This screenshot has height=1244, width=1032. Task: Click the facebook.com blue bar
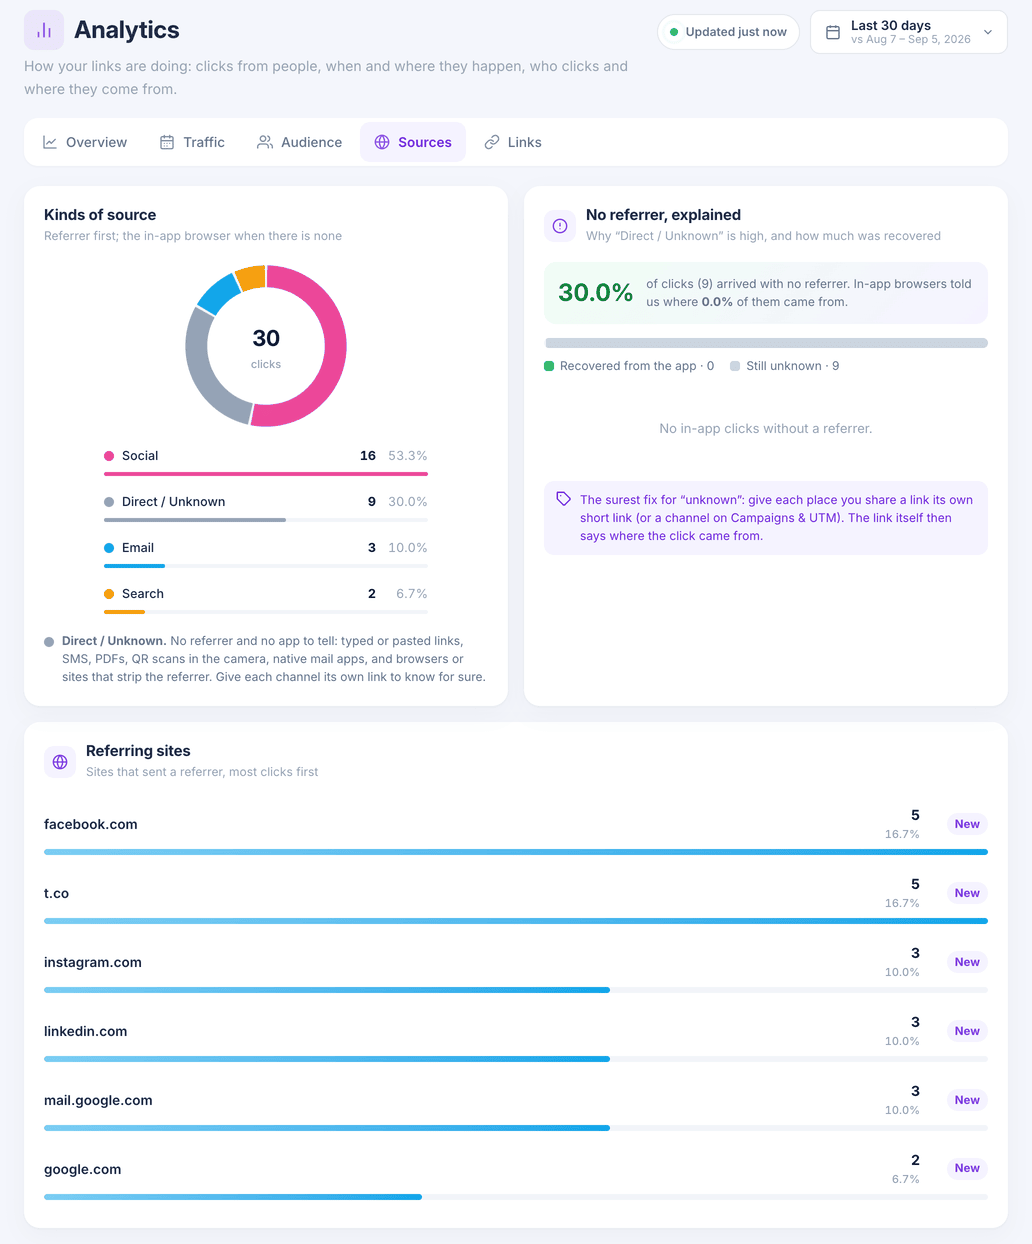[516, 852]
